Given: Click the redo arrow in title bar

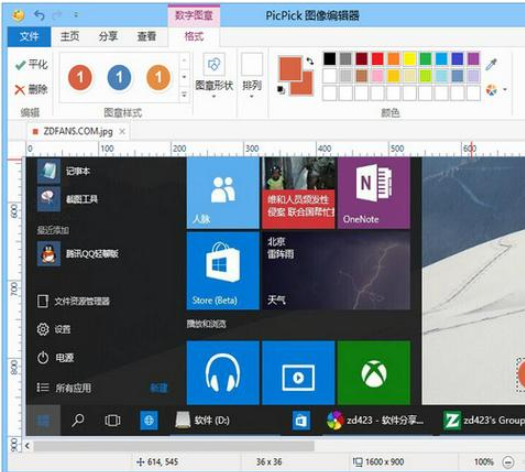Looking at the screenshot, I should [x=57, y=15].
